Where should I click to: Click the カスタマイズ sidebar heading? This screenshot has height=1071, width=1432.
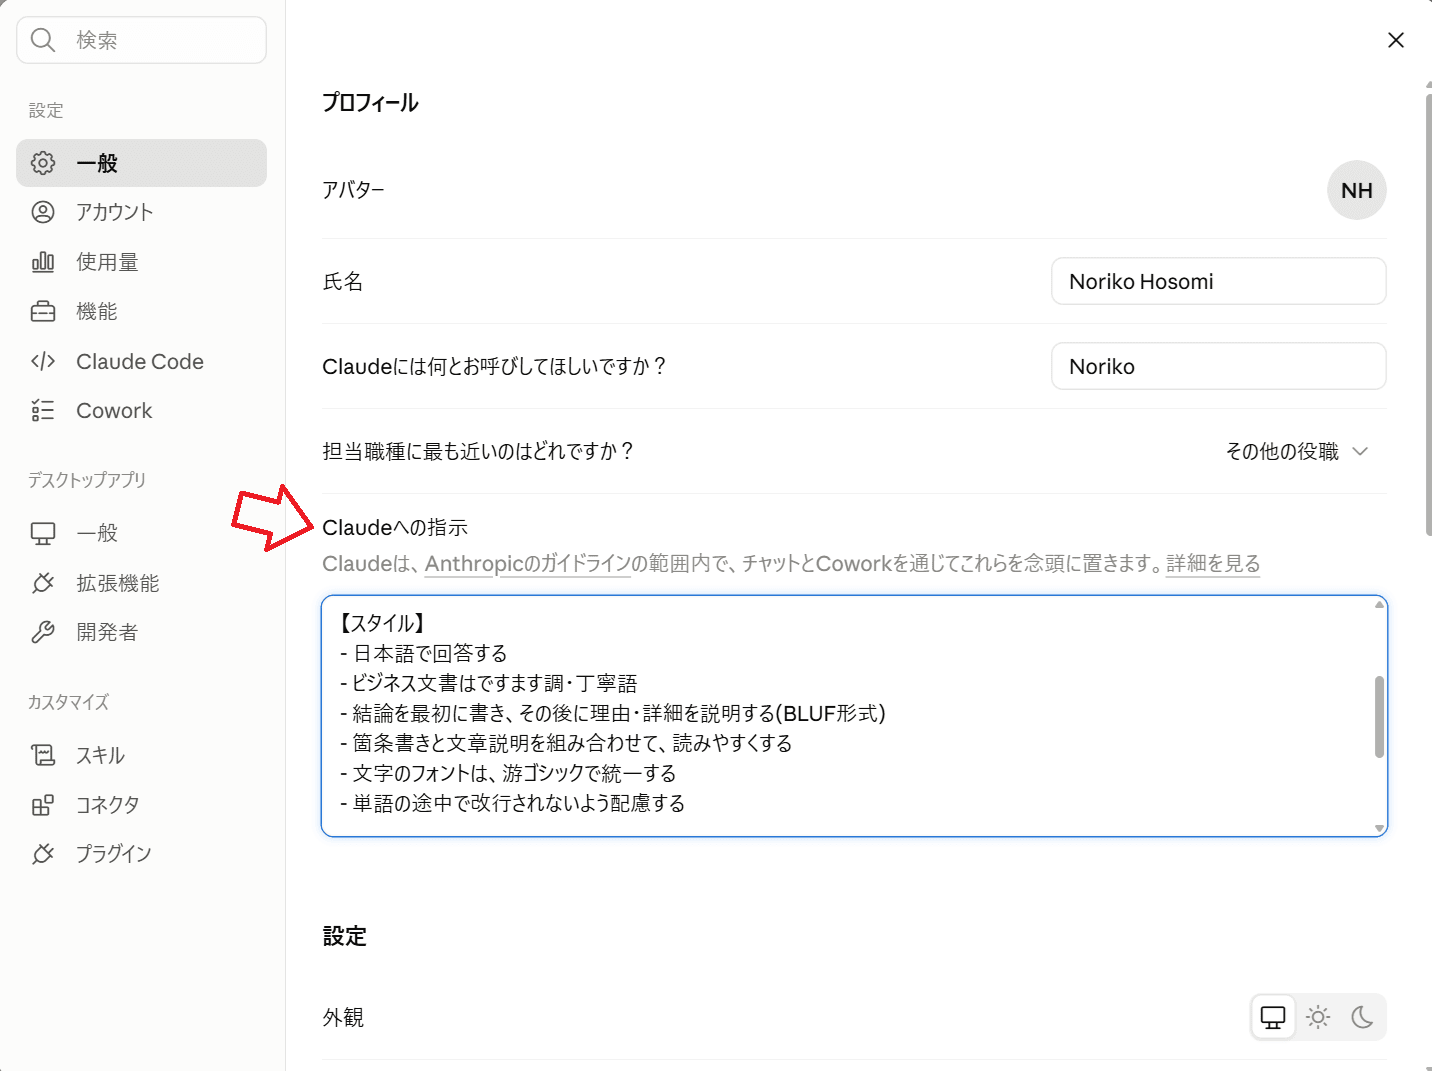coord(68,702)
